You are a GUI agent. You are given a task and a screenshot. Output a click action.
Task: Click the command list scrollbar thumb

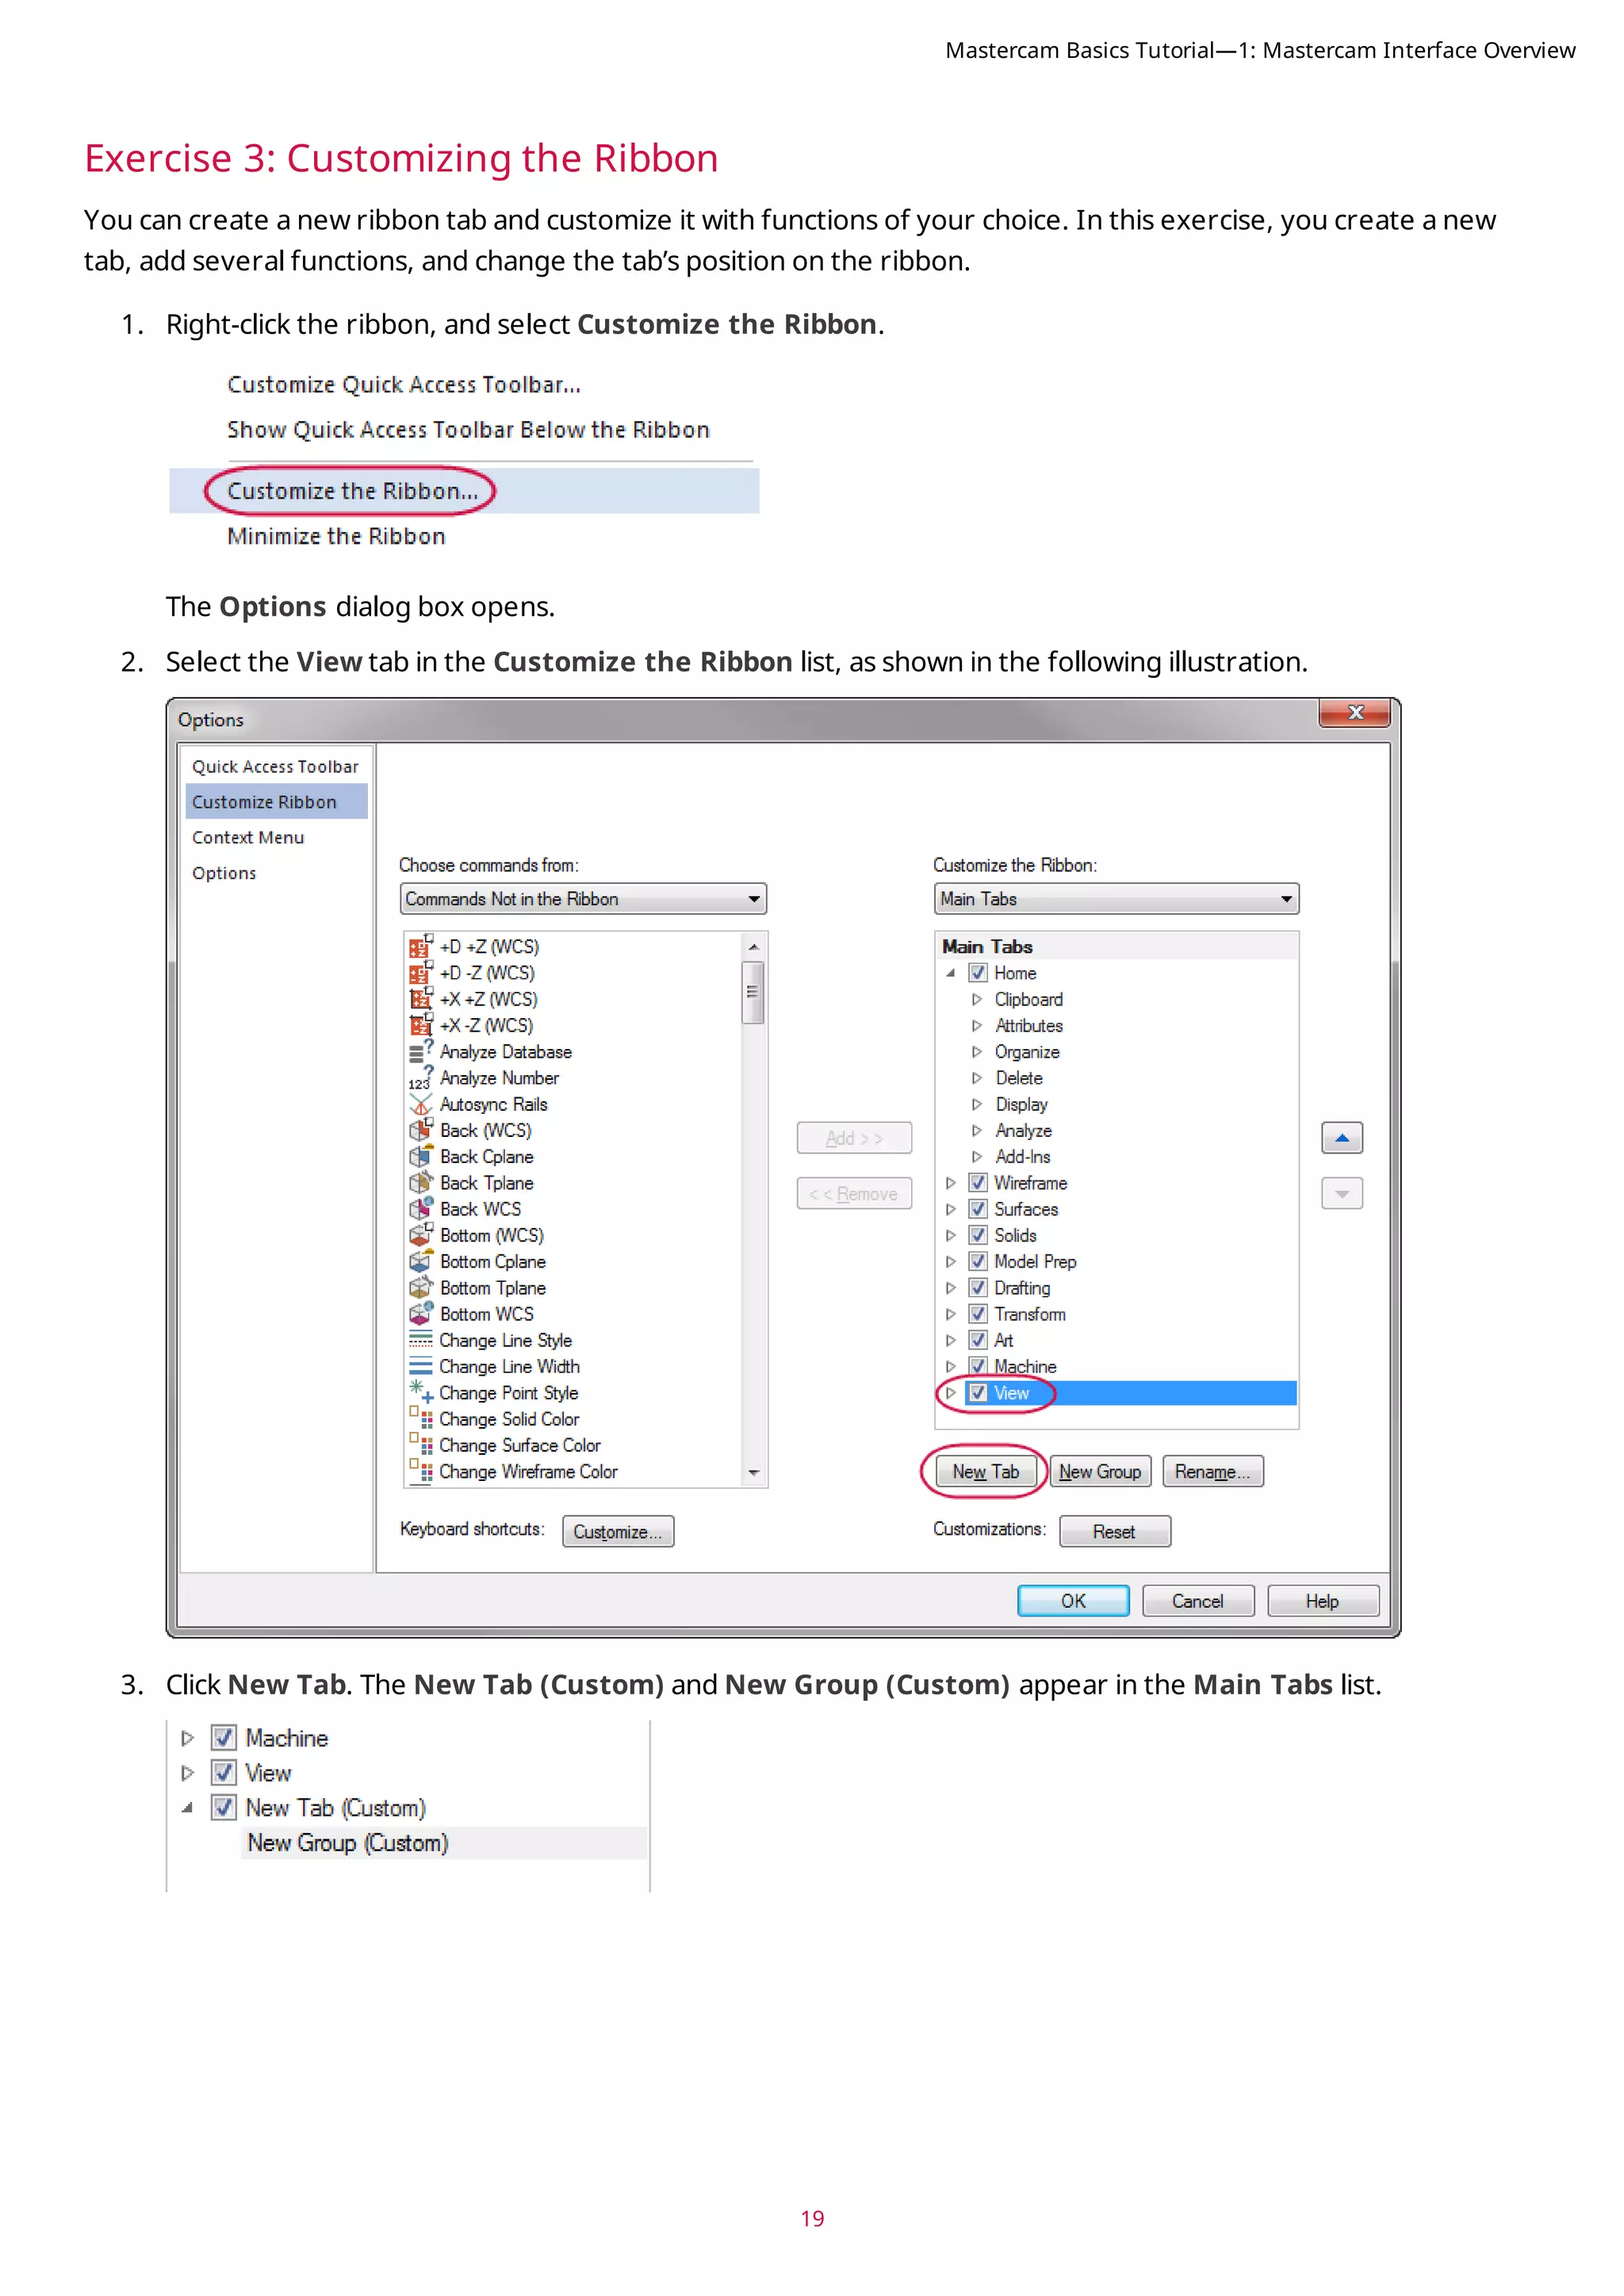click(752, 992)
